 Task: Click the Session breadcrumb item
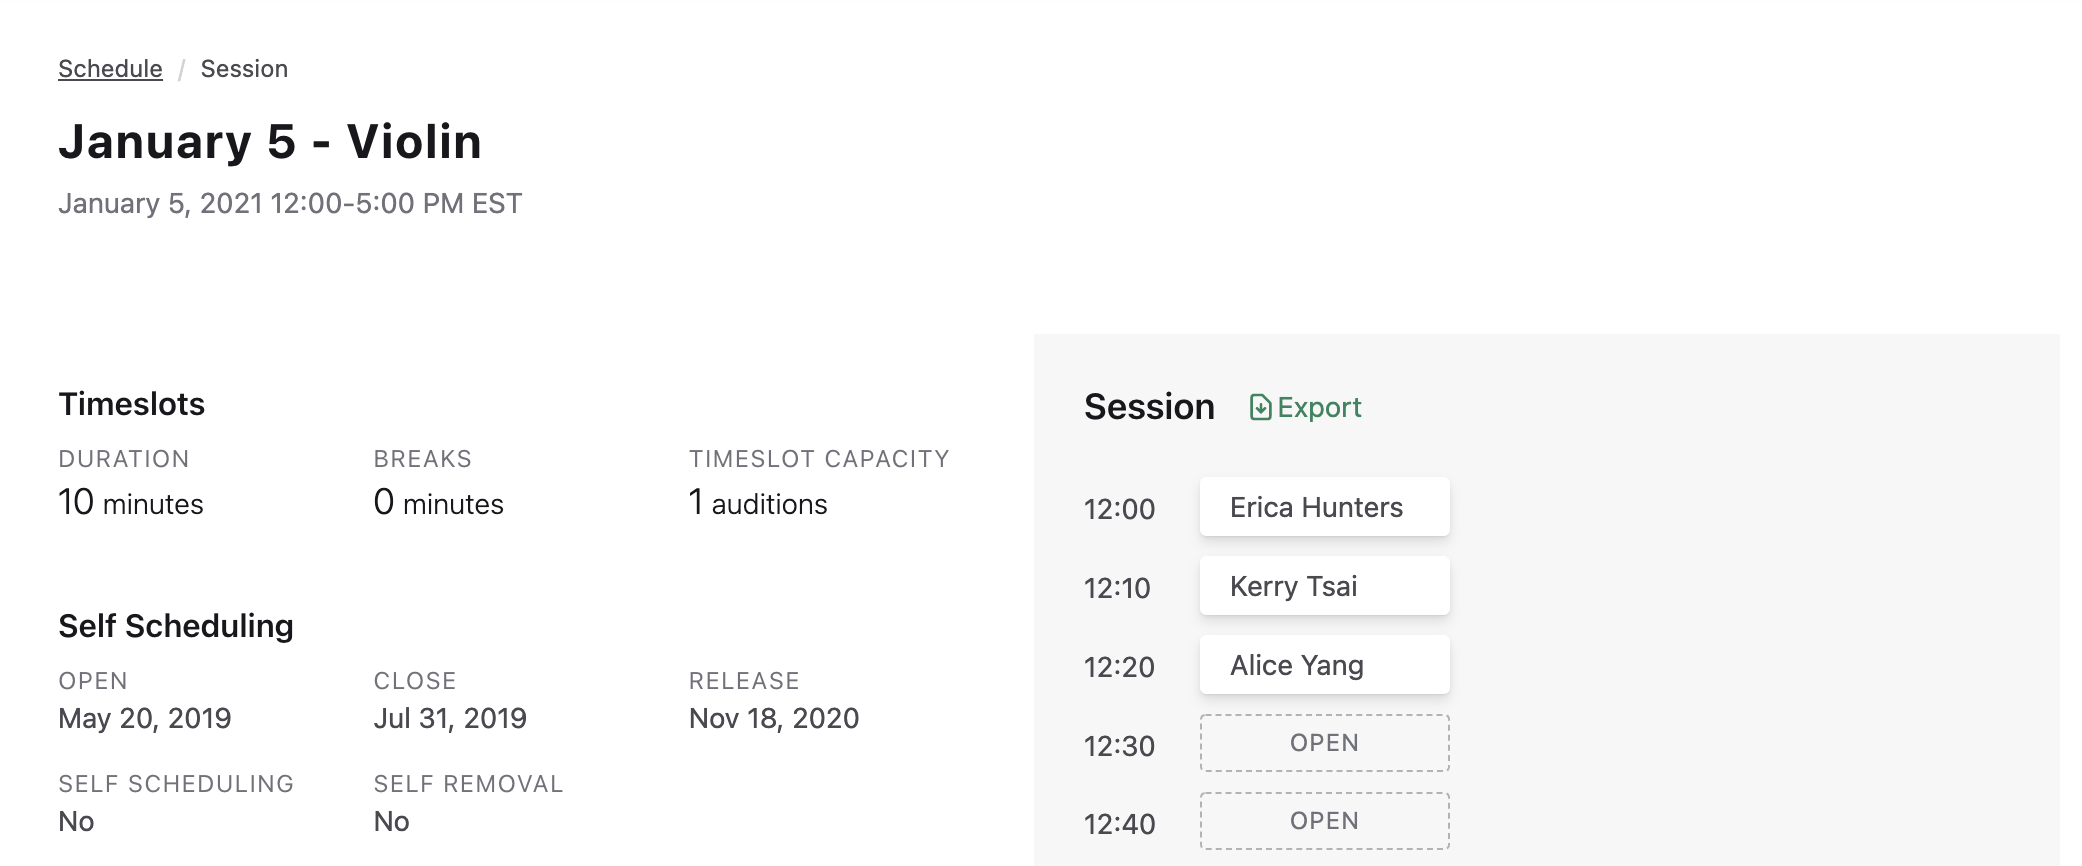point(244,69)
